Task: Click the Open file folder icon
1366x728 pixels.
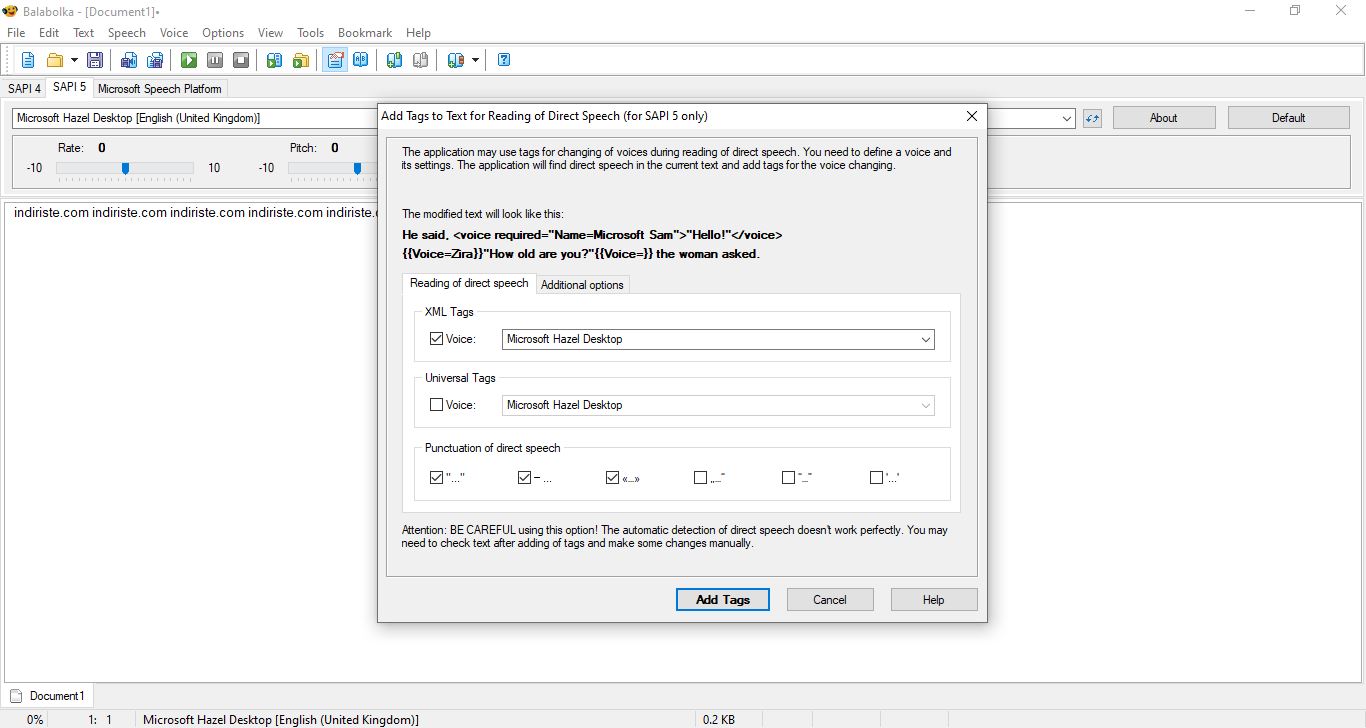Action: point(55,60)
